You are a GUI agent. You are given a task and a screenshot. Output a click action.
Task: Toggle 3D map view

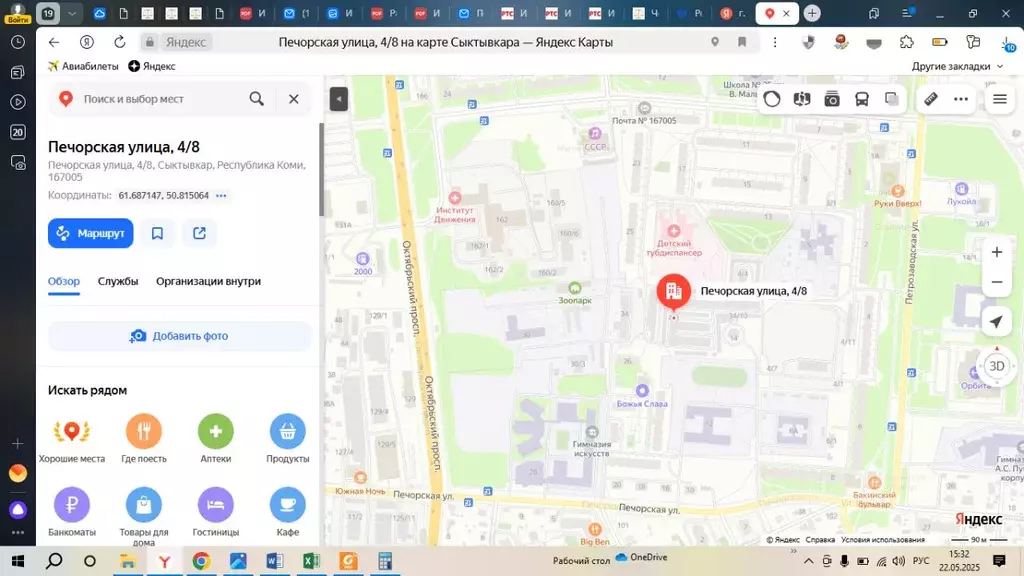click(x=997, y=366)
